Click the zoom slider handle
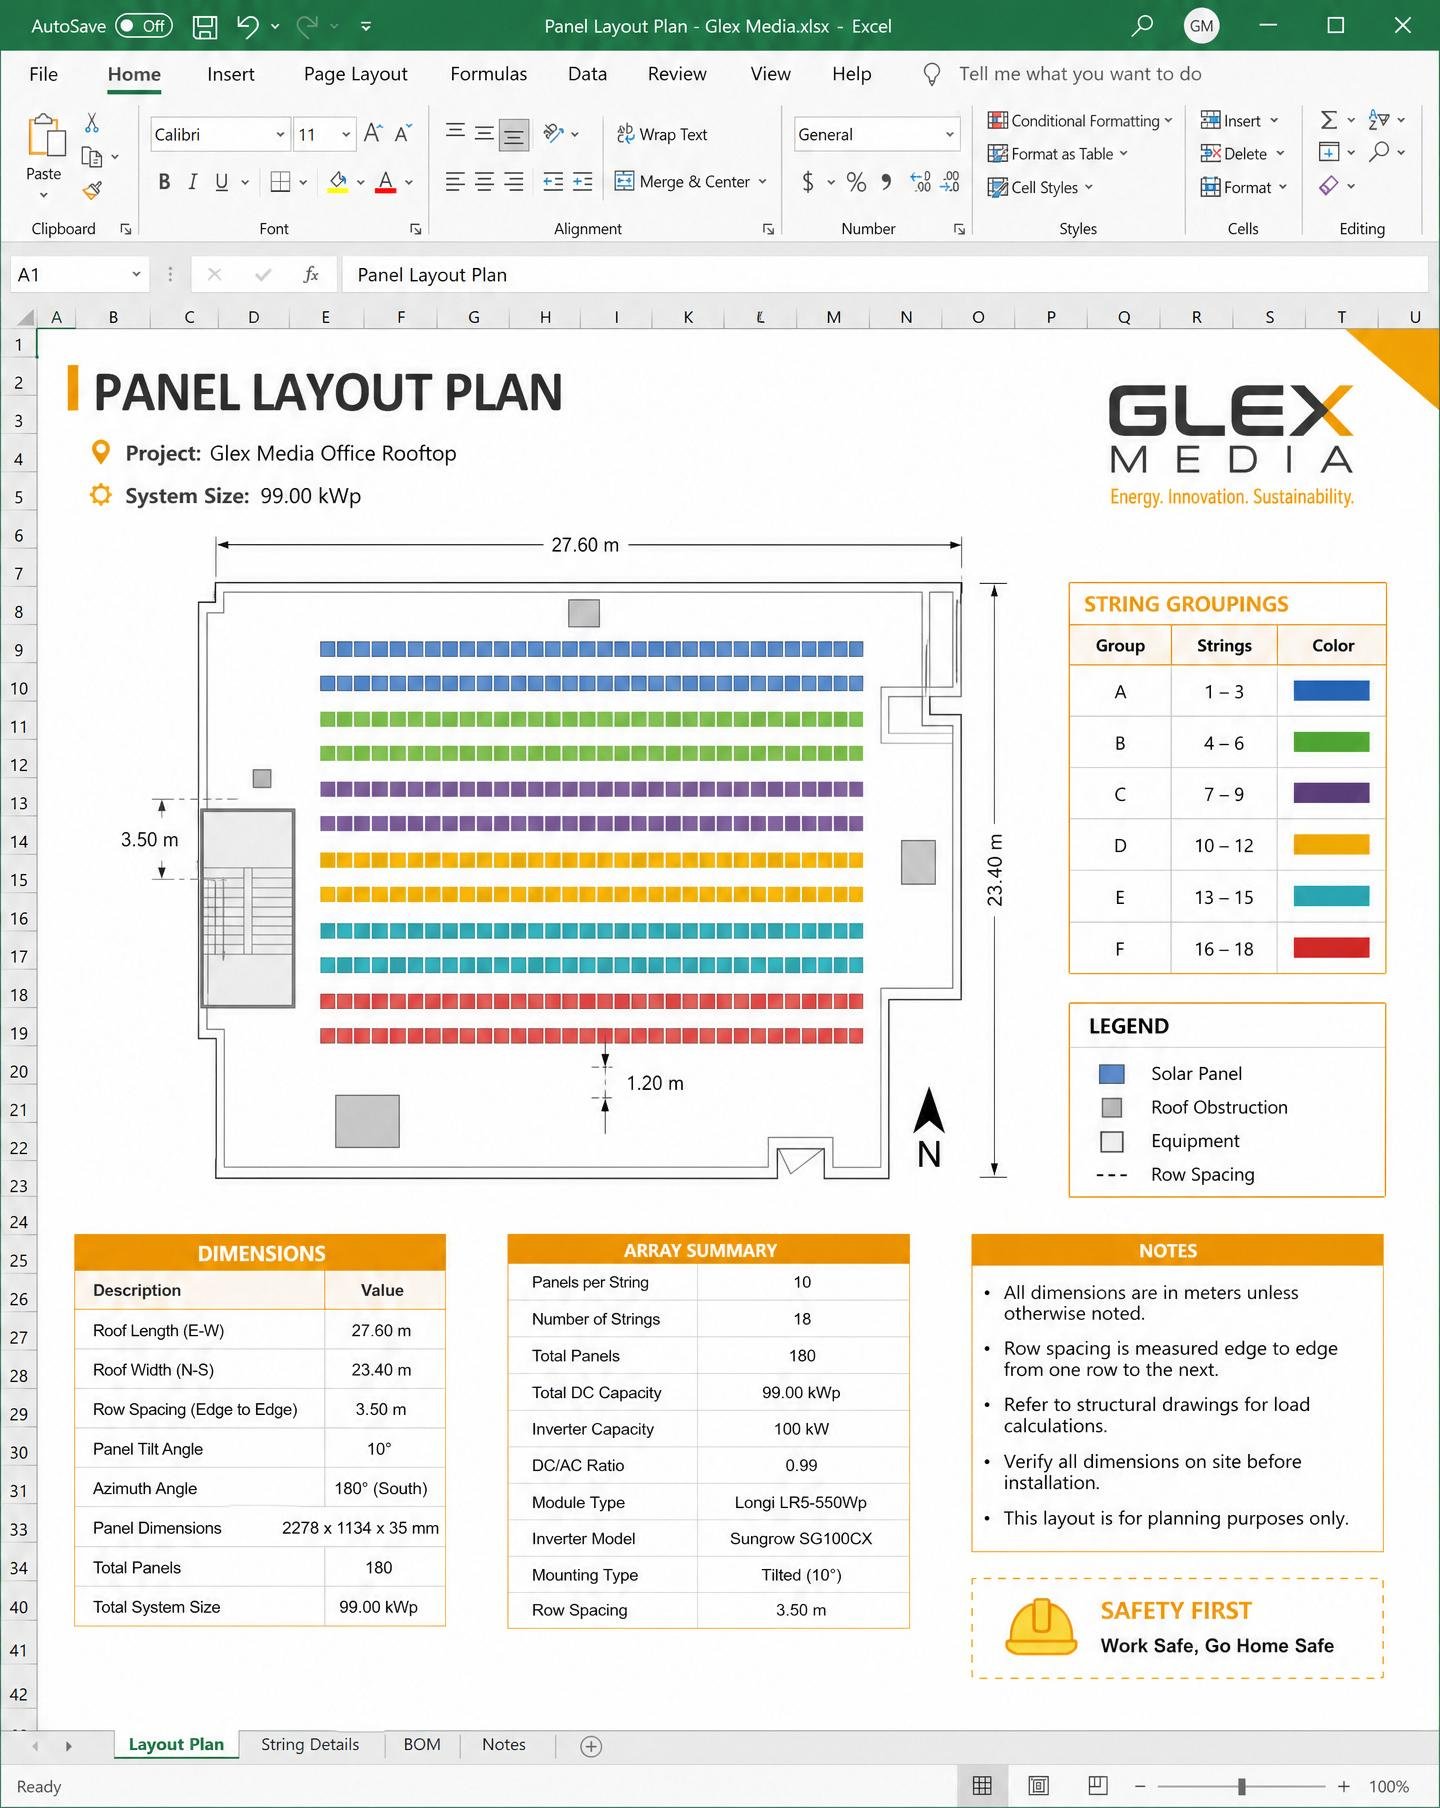1440x1808 pixels. pos(1241,1786)
